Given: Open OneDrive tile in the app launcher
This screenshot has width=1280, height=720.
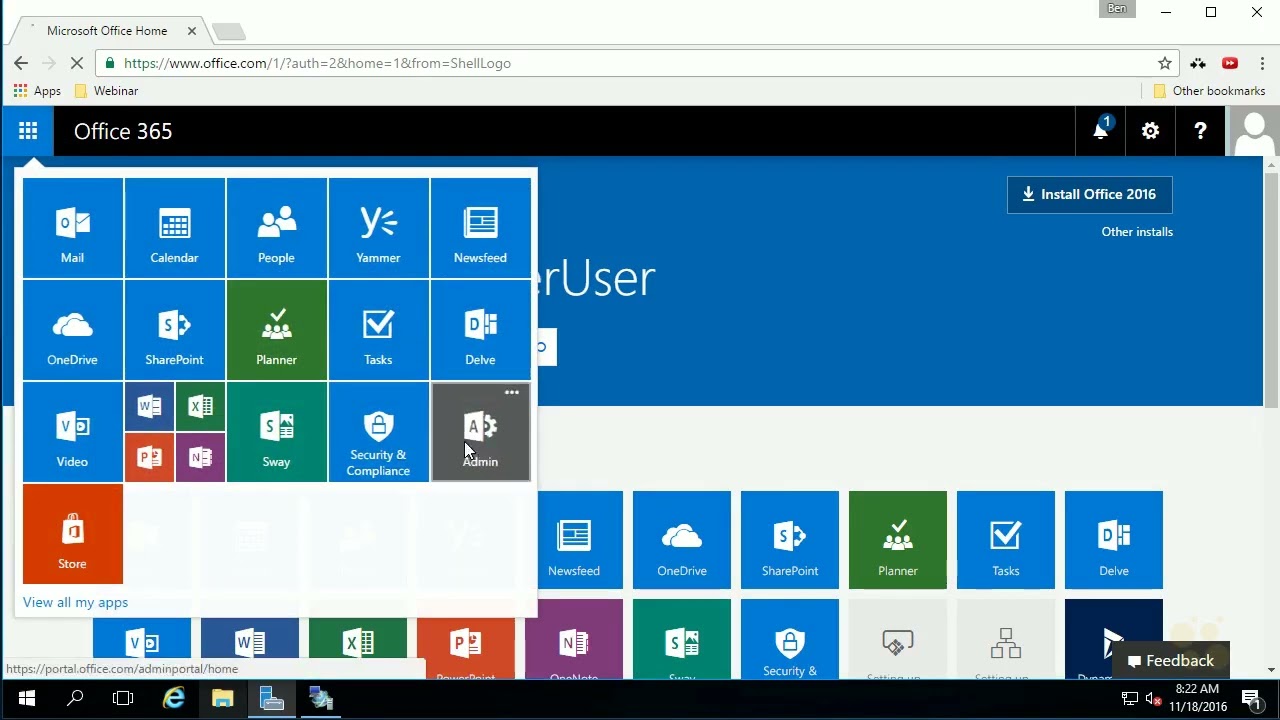Looking at the screenshot, I should point(73,330).
